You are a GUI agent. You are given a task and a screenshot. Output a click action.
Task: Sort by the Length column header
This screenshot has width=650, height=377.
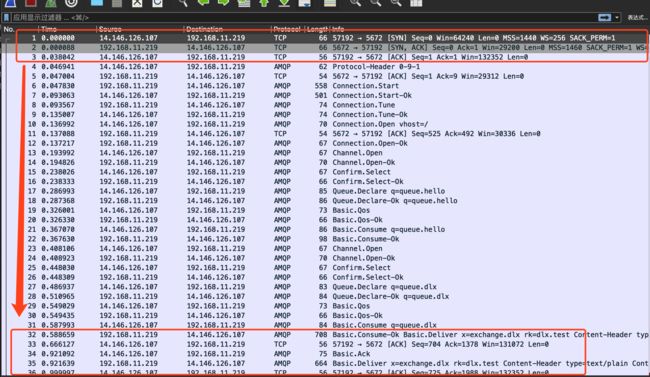click(x=317, y=29)
